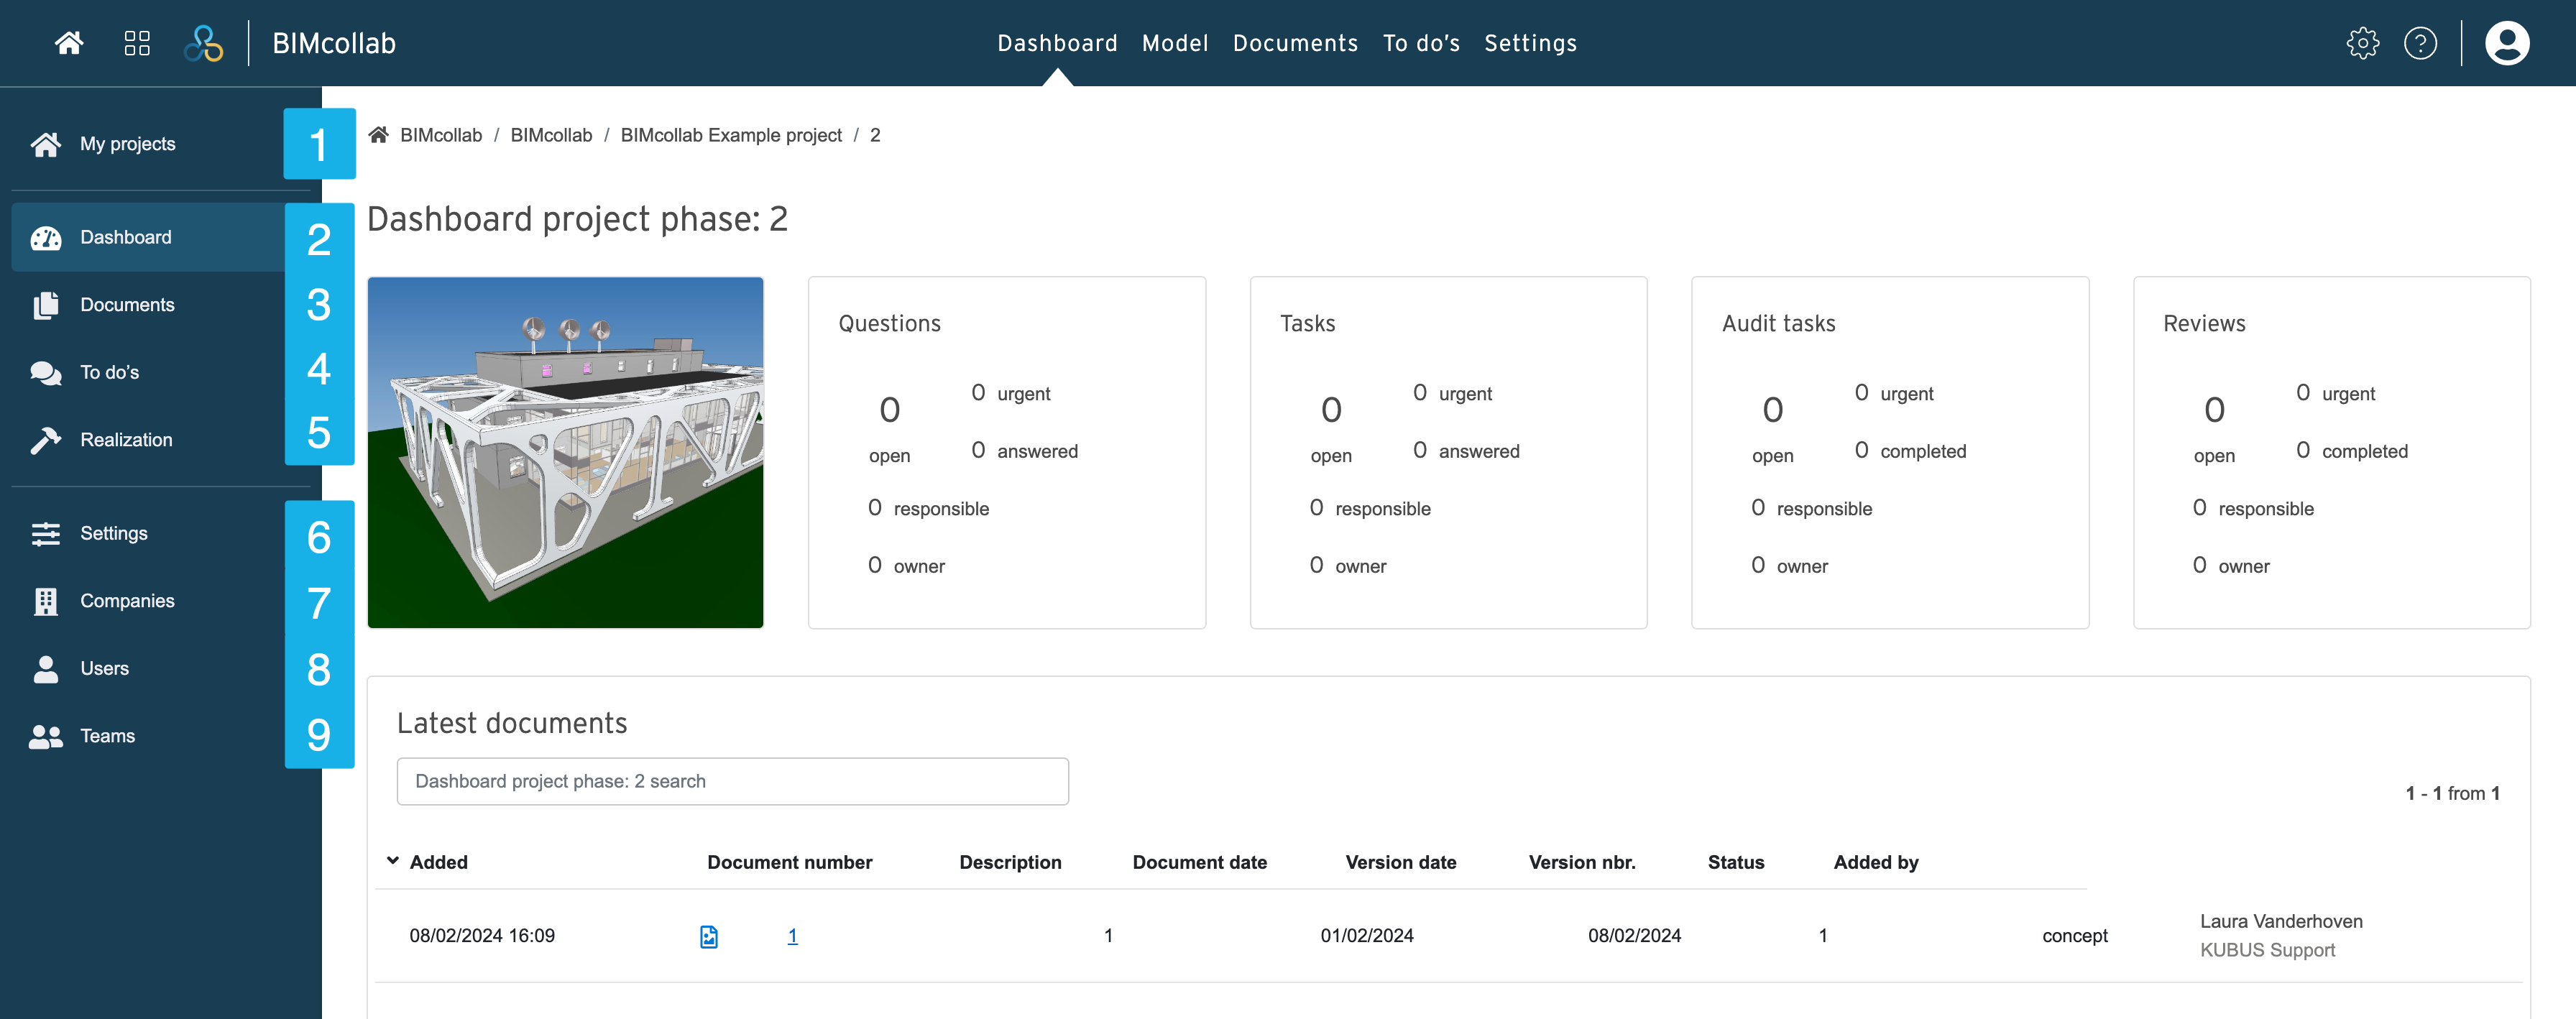Open the gear settings icon top right
Screen dimensions: 2576x1019
[x=2363, y=43]
